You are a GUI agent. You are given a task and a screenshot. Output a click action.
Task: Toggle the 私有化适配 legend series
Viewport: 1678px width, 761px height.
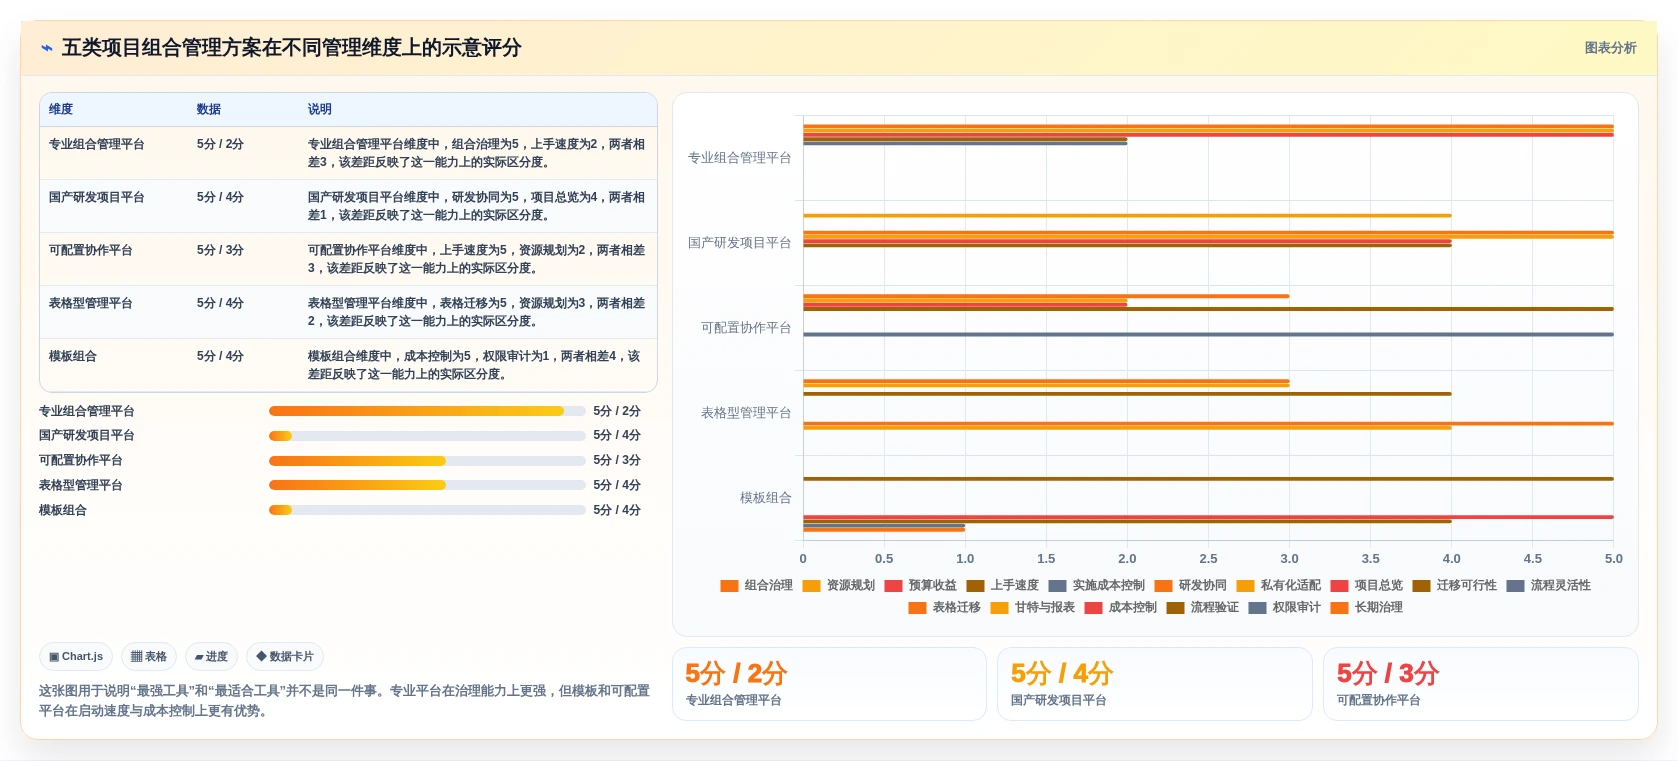pos(1278,585)
